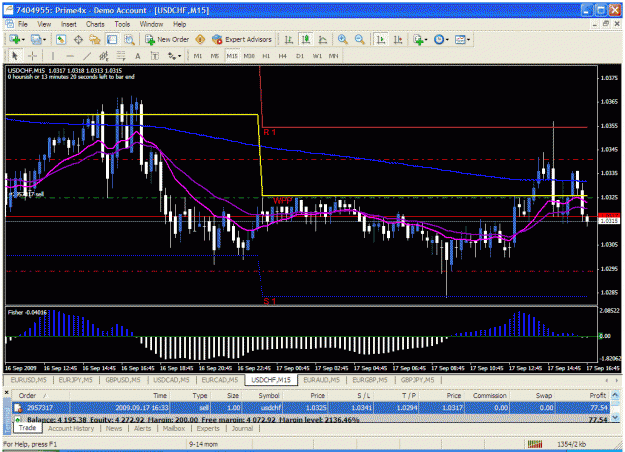Expand the New Chart dropdown arrow
The image size is (625, 452).
pyautogui.click(x=24, y=40)
